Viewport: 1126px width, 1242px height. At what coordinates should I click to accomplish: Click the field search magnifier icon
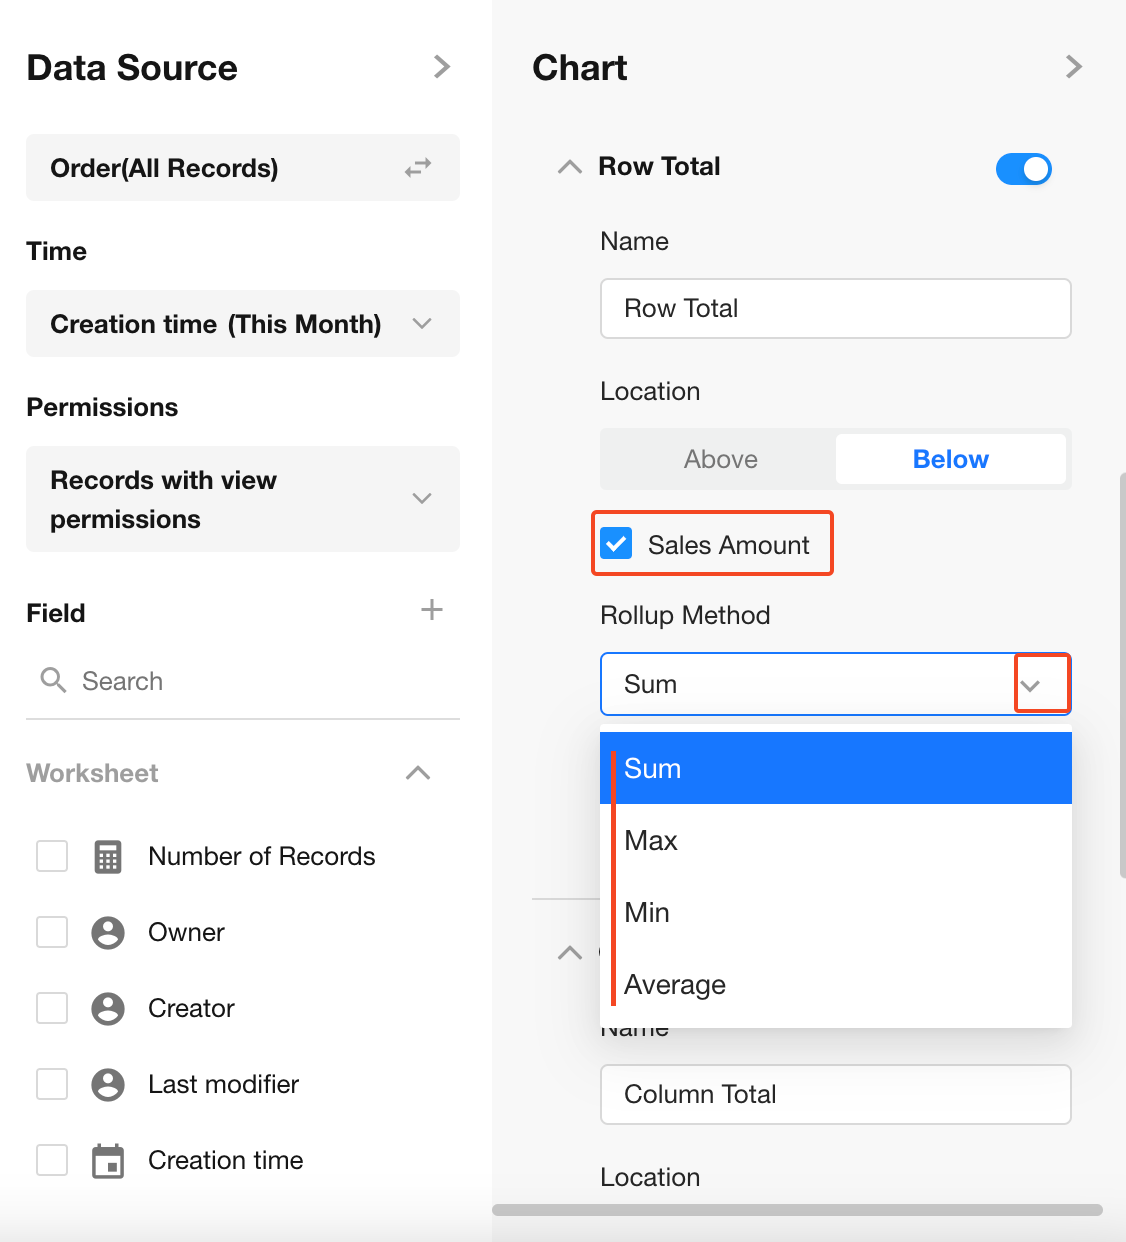click(53, 681)
